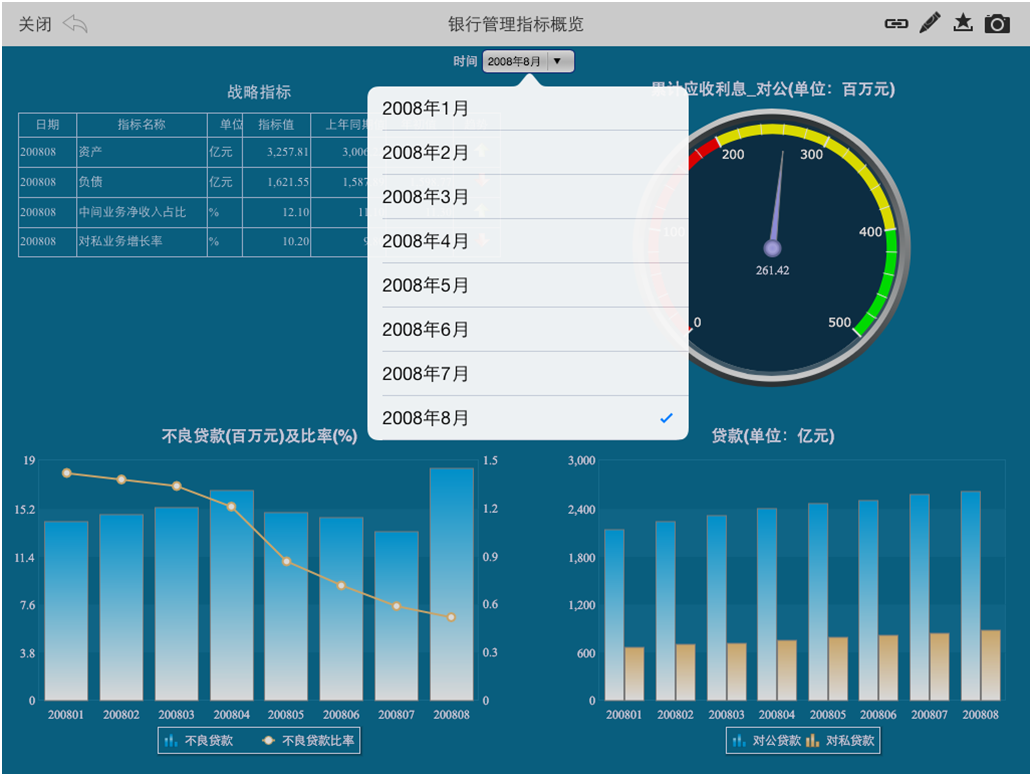Image resolution: width=1032 pixels, height=776 pixels.
Task: Click the 200808 对公贷款 blue bar
Action: [x=971, y=596]
